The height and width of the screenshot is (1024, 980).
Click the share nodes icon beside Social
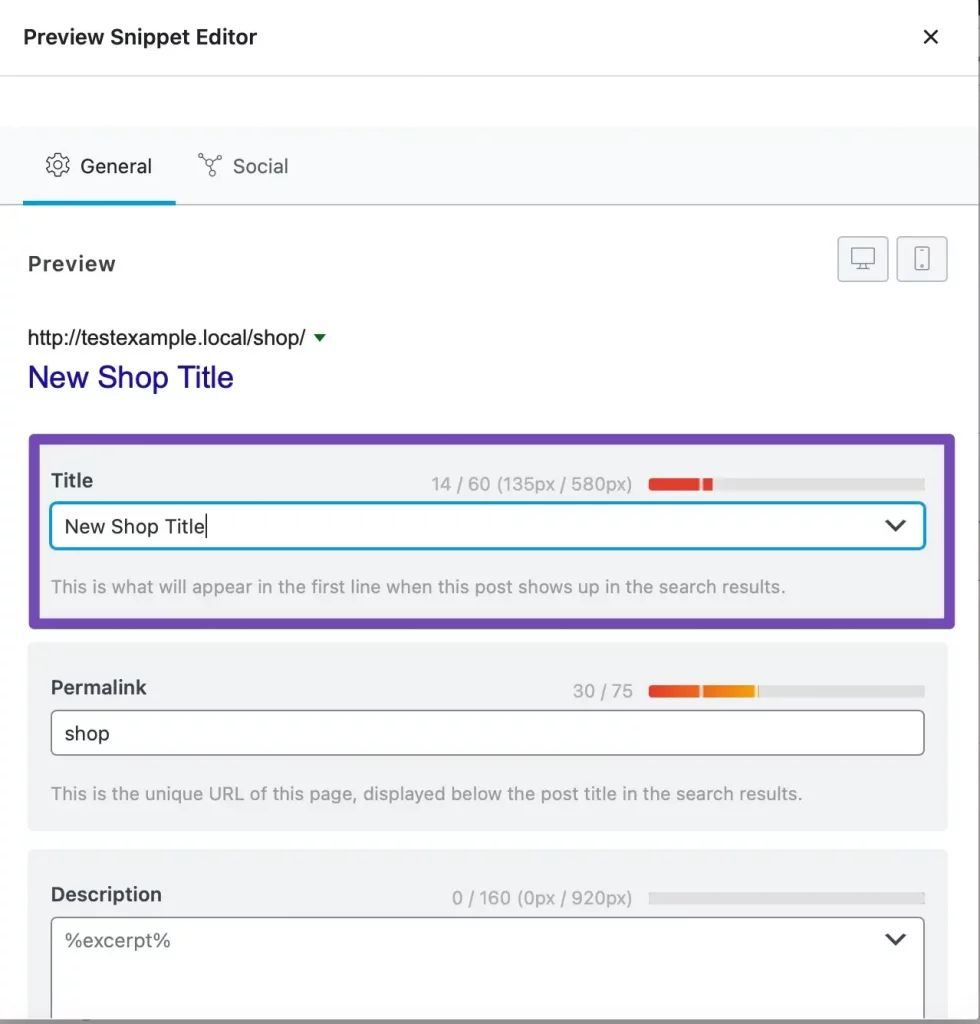tap(210, 166)
